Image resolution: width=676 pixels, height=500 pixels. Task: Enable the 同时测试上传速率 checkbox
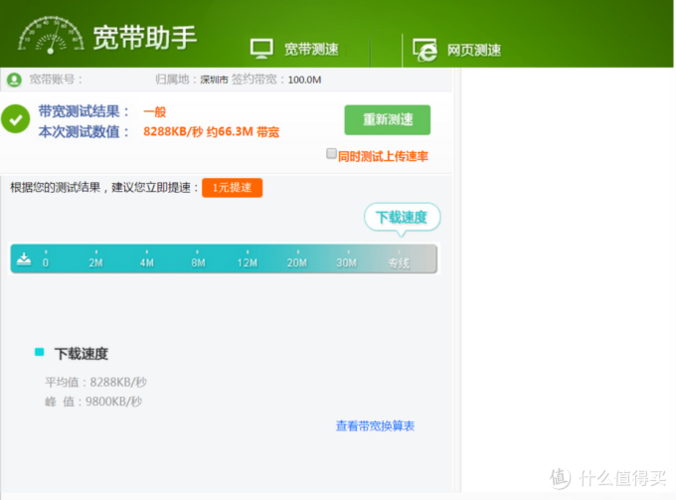pyautogui.click(x=331, y=153)
